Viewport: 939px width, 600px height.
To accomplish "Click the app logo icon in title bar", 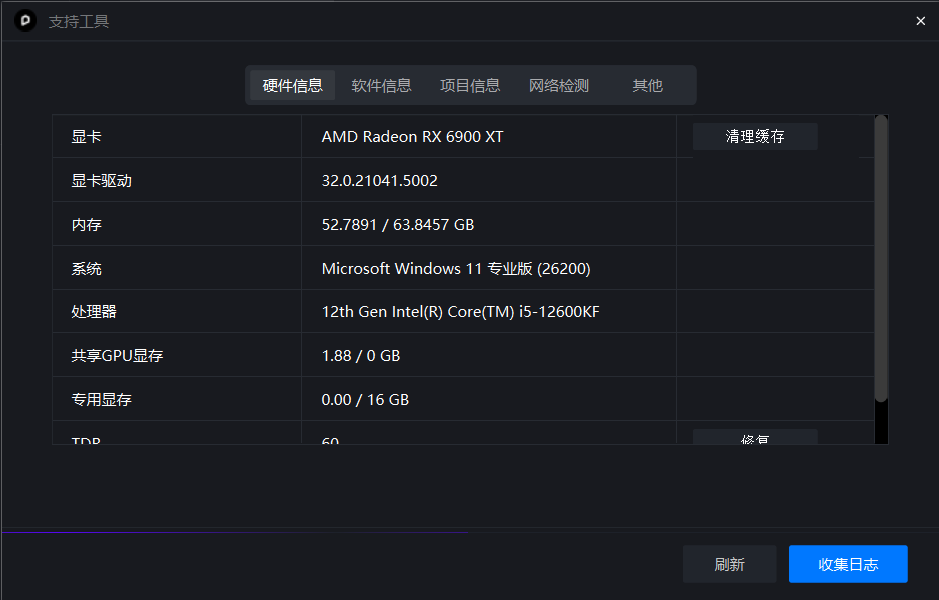I will 25,21.
